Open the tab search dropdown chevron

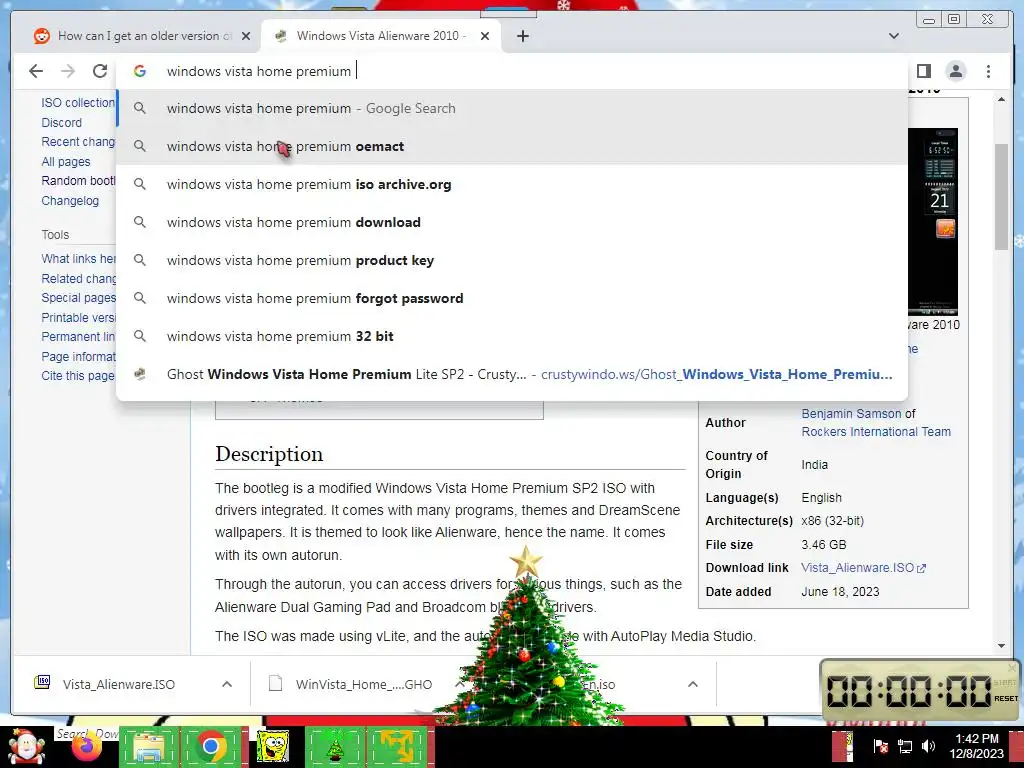pyautogui.click(x=894, y=36)
